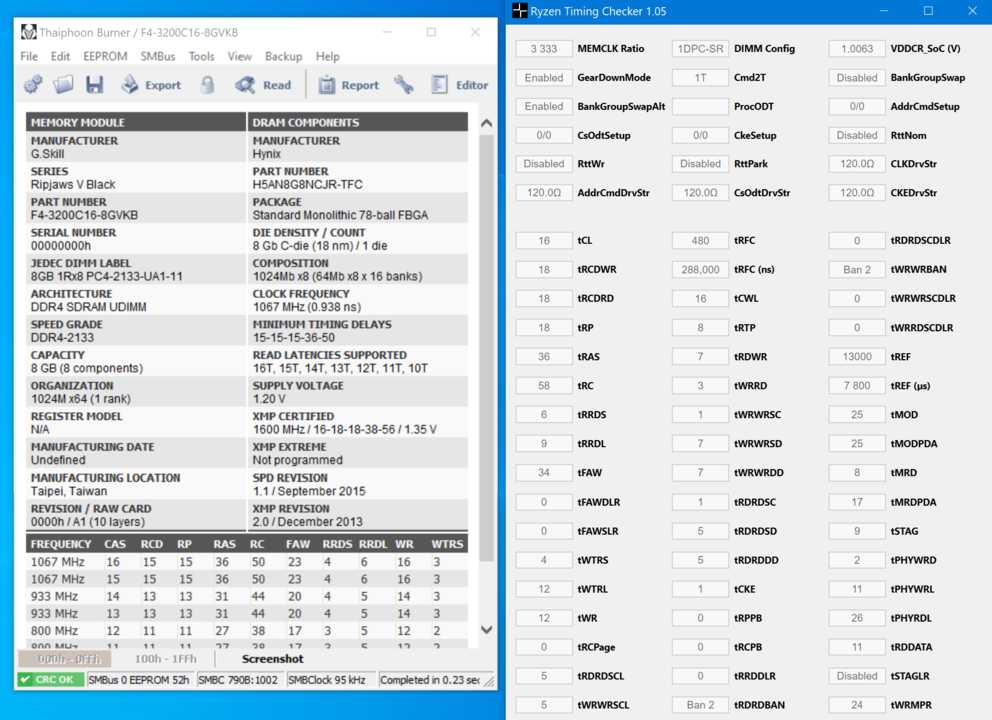Click the DIMM Config 1DPC-SR field

(x=700, y=49)
